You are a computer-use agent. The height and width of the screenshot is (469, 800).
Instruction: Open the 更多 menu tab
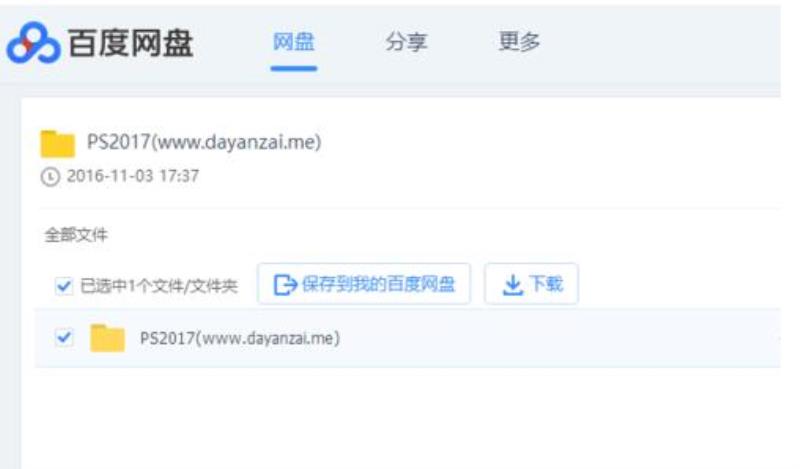(519, 41)
